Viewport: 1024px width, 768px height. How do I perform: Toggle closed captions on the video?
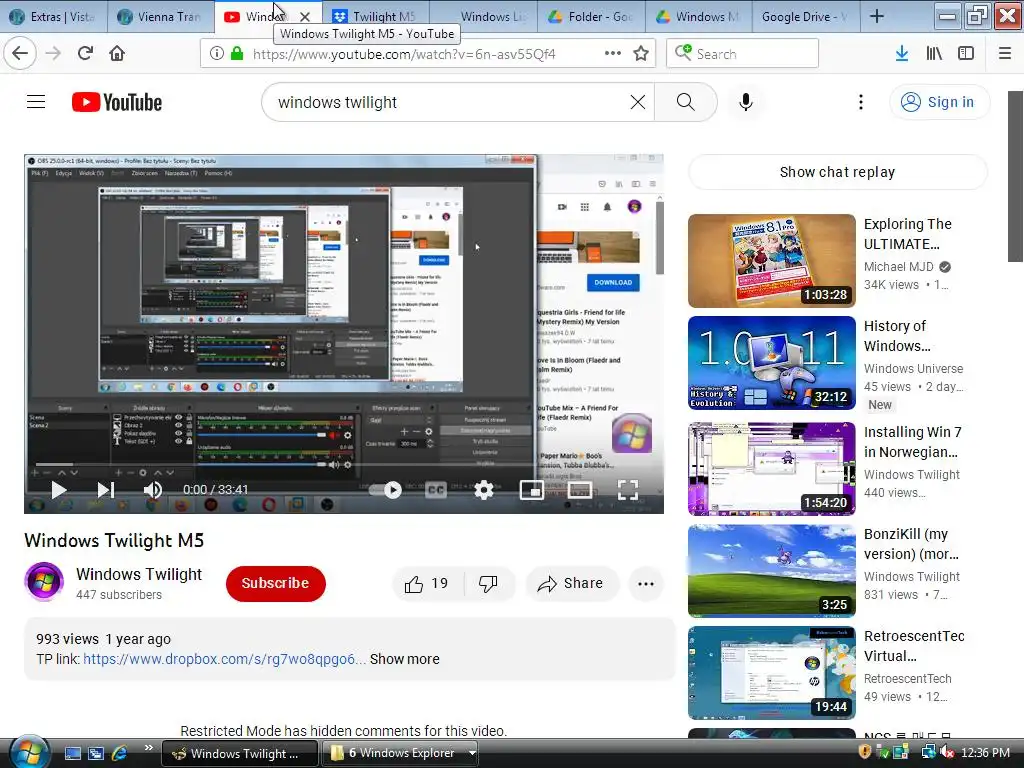pyautogui.click(x=436, y=490)
